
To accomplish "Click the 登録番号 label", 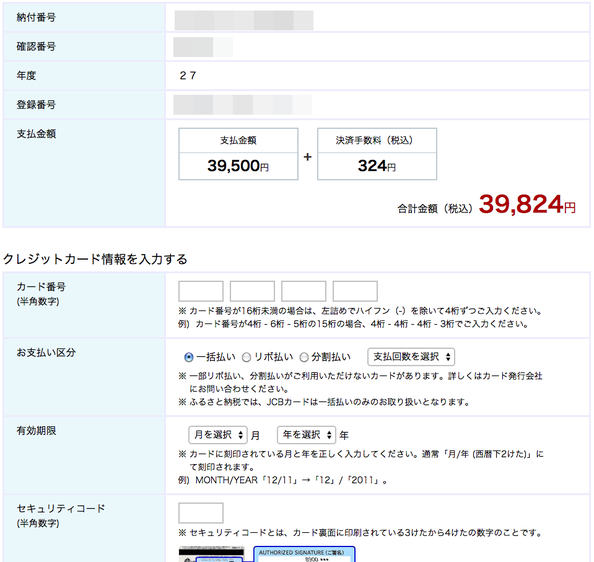I will click(x=36, y=105).
